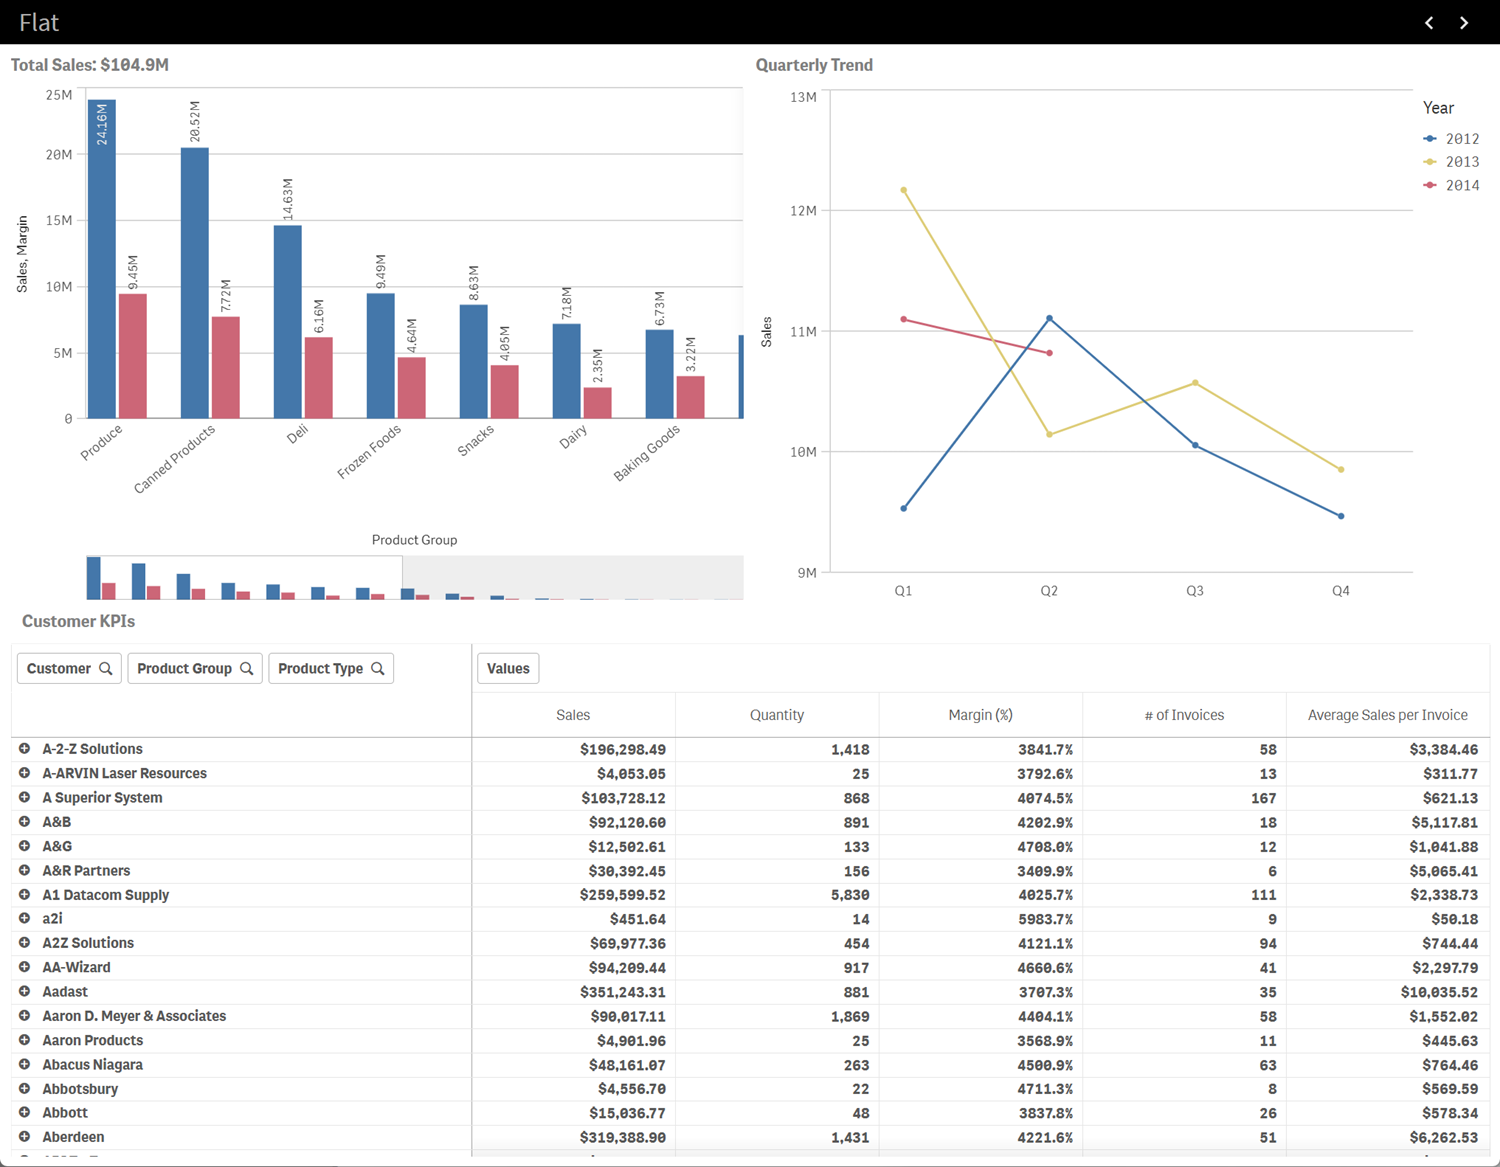Navigate to next sheet with right arrow
The image size is (1500, 1167).
(1464, 22)
